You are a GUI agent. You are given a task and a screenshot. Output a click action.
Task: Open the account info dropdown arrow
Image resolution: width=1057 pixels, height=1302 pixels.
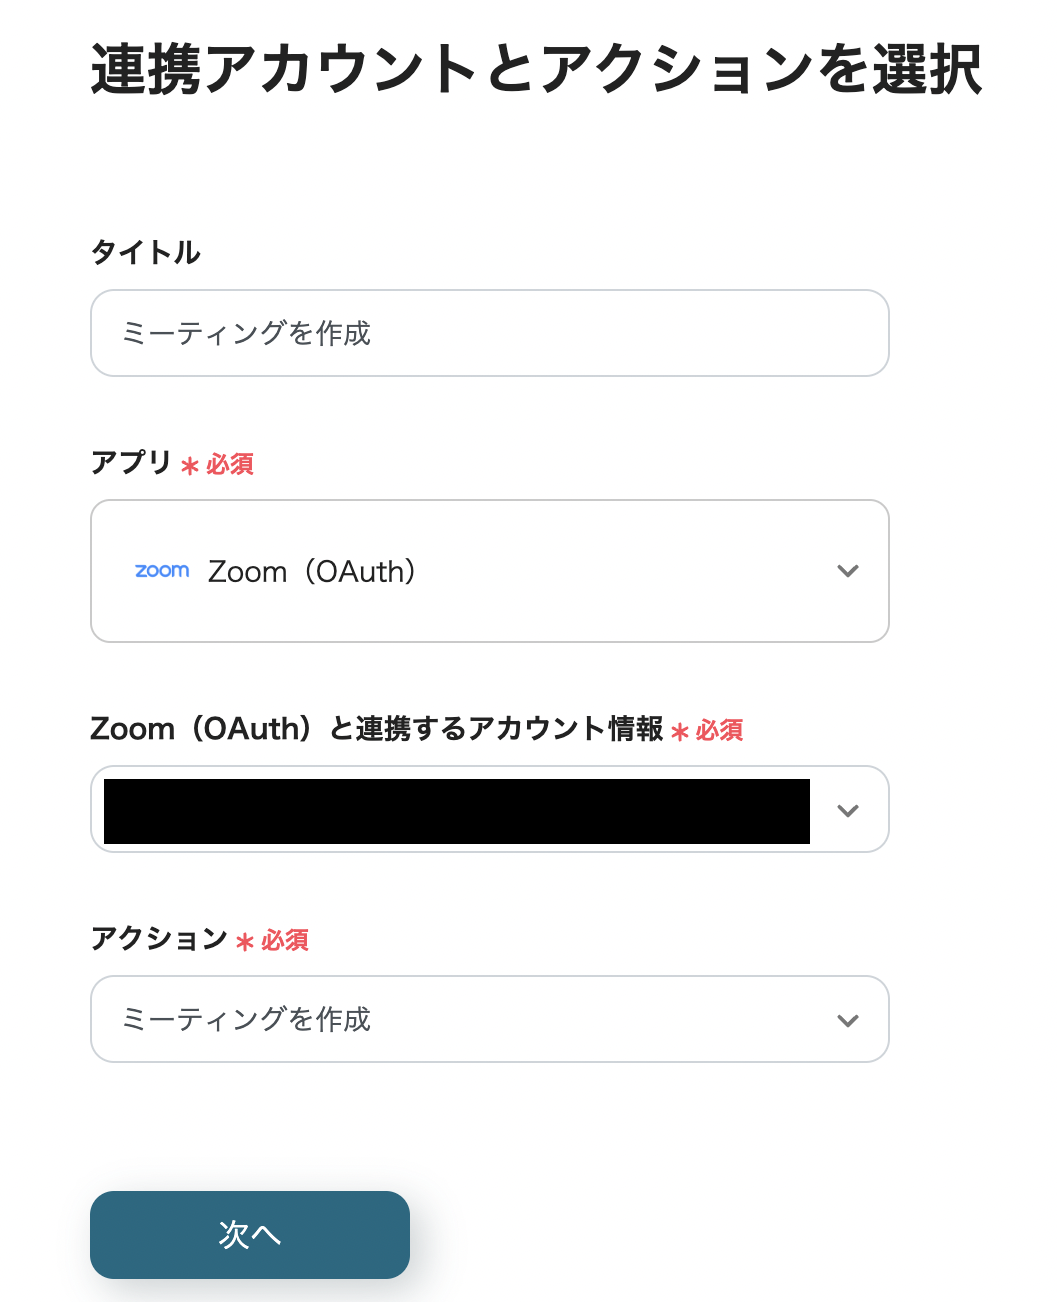[848, 810]
